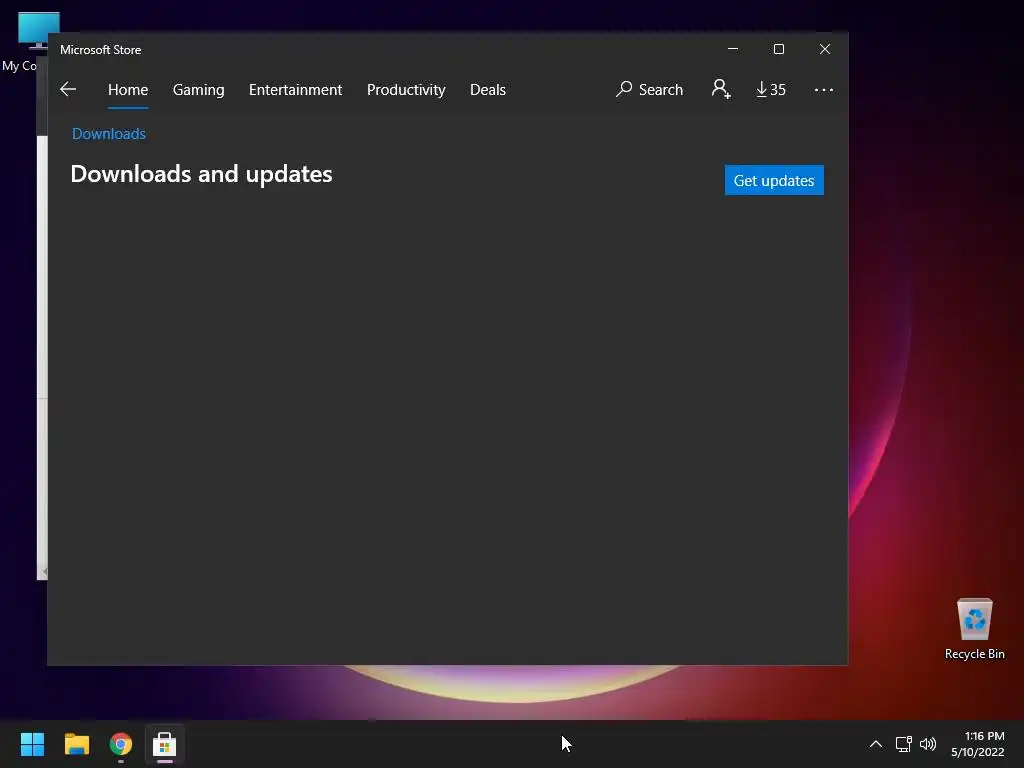
Task: Go back with the Store back arrow
Action: point(68,89)
